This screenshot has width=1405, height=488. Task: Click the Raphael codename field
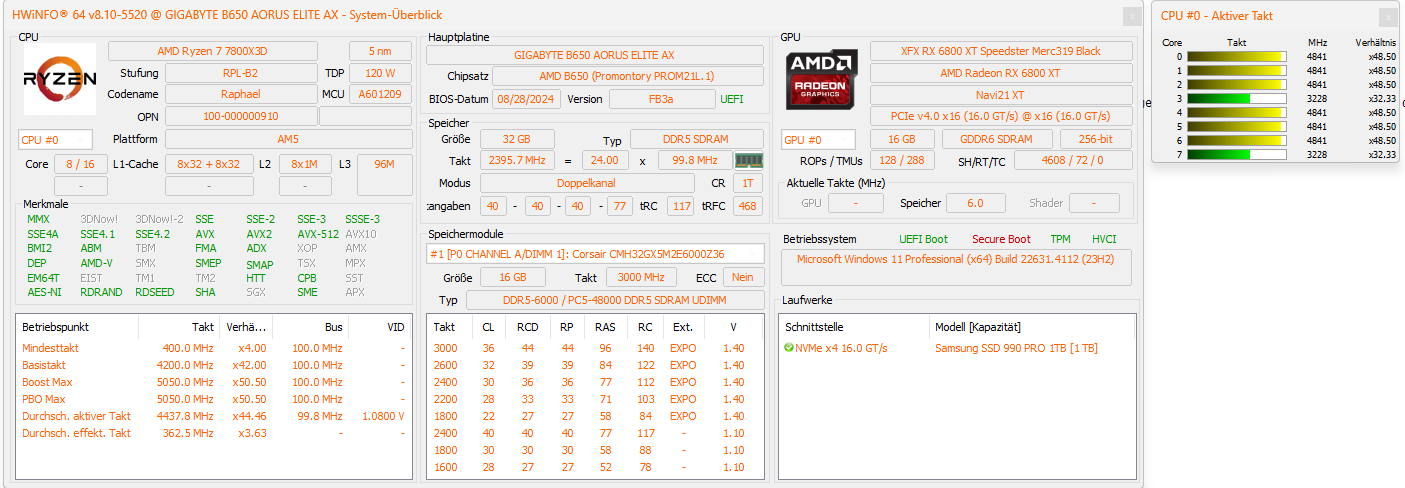pos(240,94)
